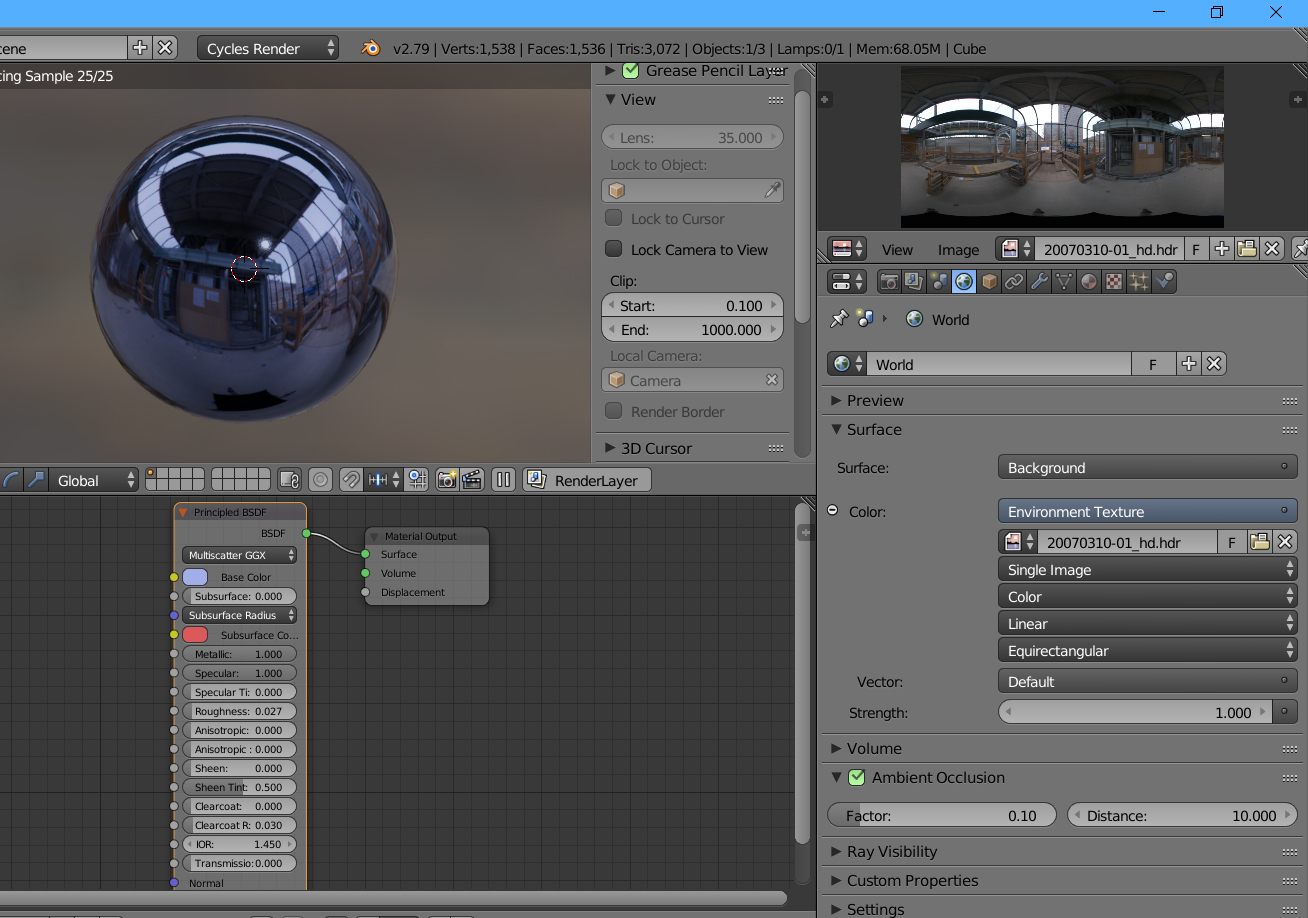Enable the Lock to Cursor checkbox
This screenshot has height=918, width=1308.
point(614,218)
